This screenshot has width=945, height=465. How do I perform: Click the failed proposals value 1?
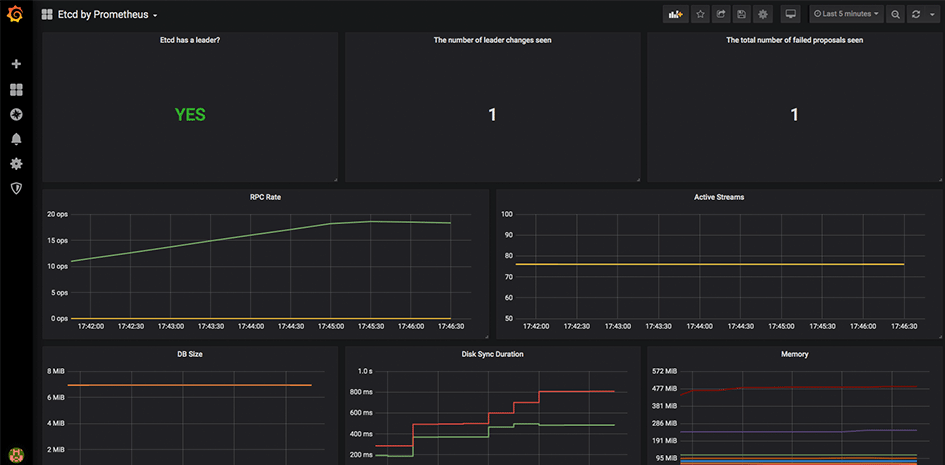[x=794, y=114]
